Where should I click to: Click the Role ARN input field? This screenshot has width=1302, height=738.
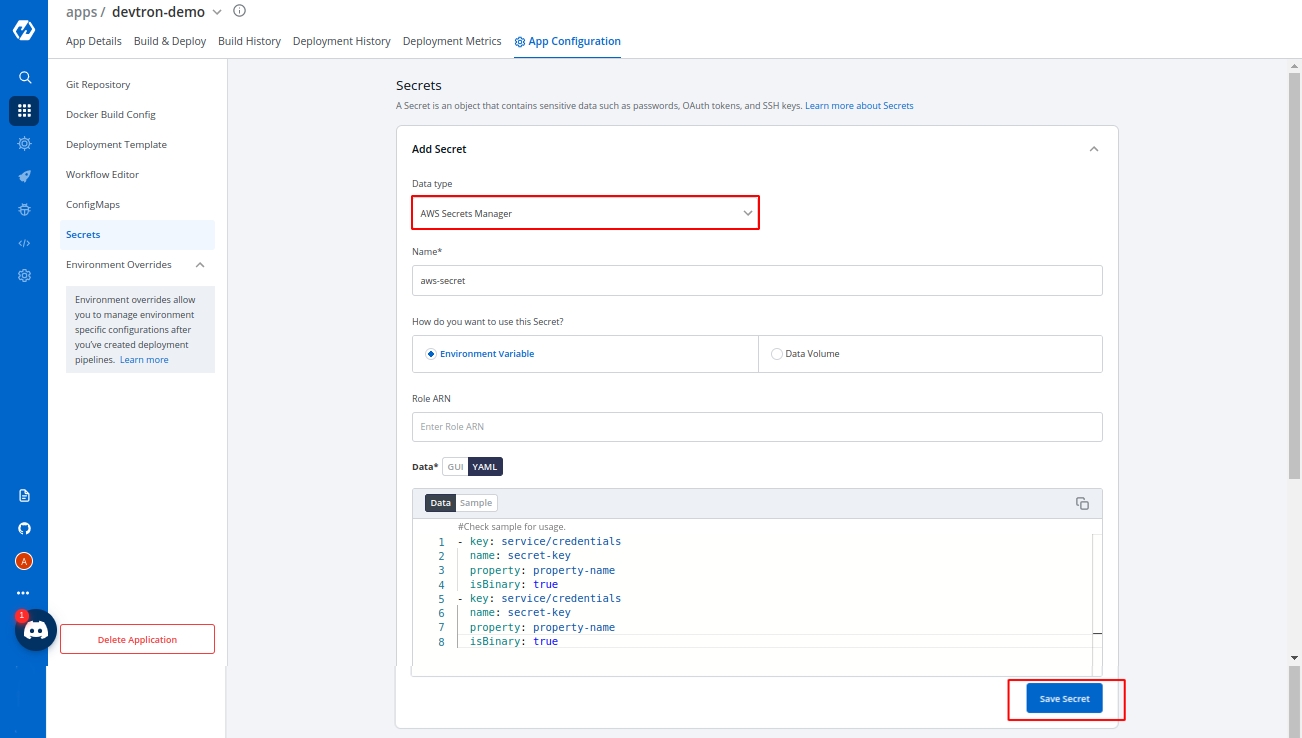[x=756, y=427]
